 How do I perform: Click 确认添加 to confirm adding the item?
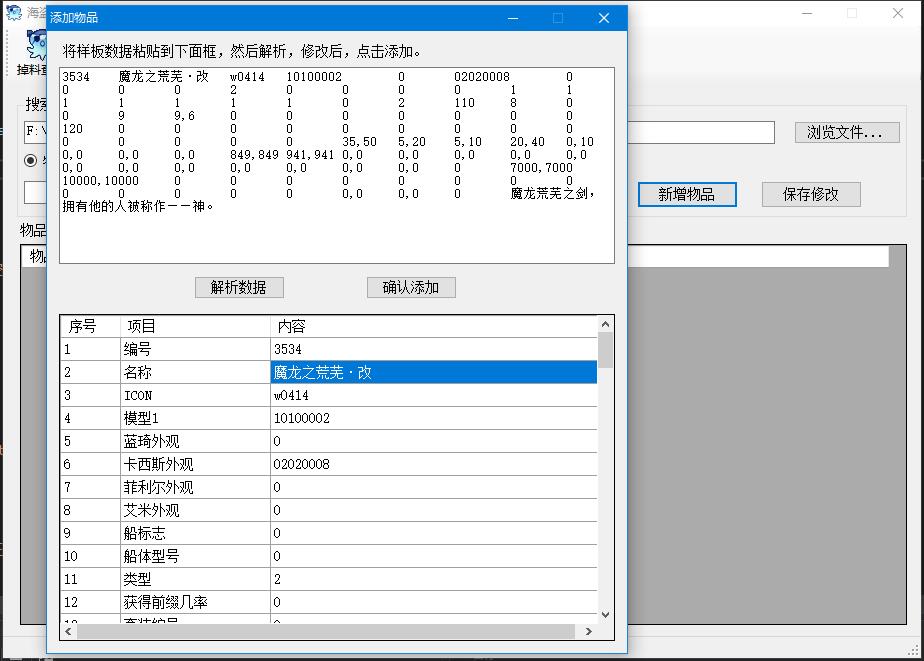[x=410, y=287]
